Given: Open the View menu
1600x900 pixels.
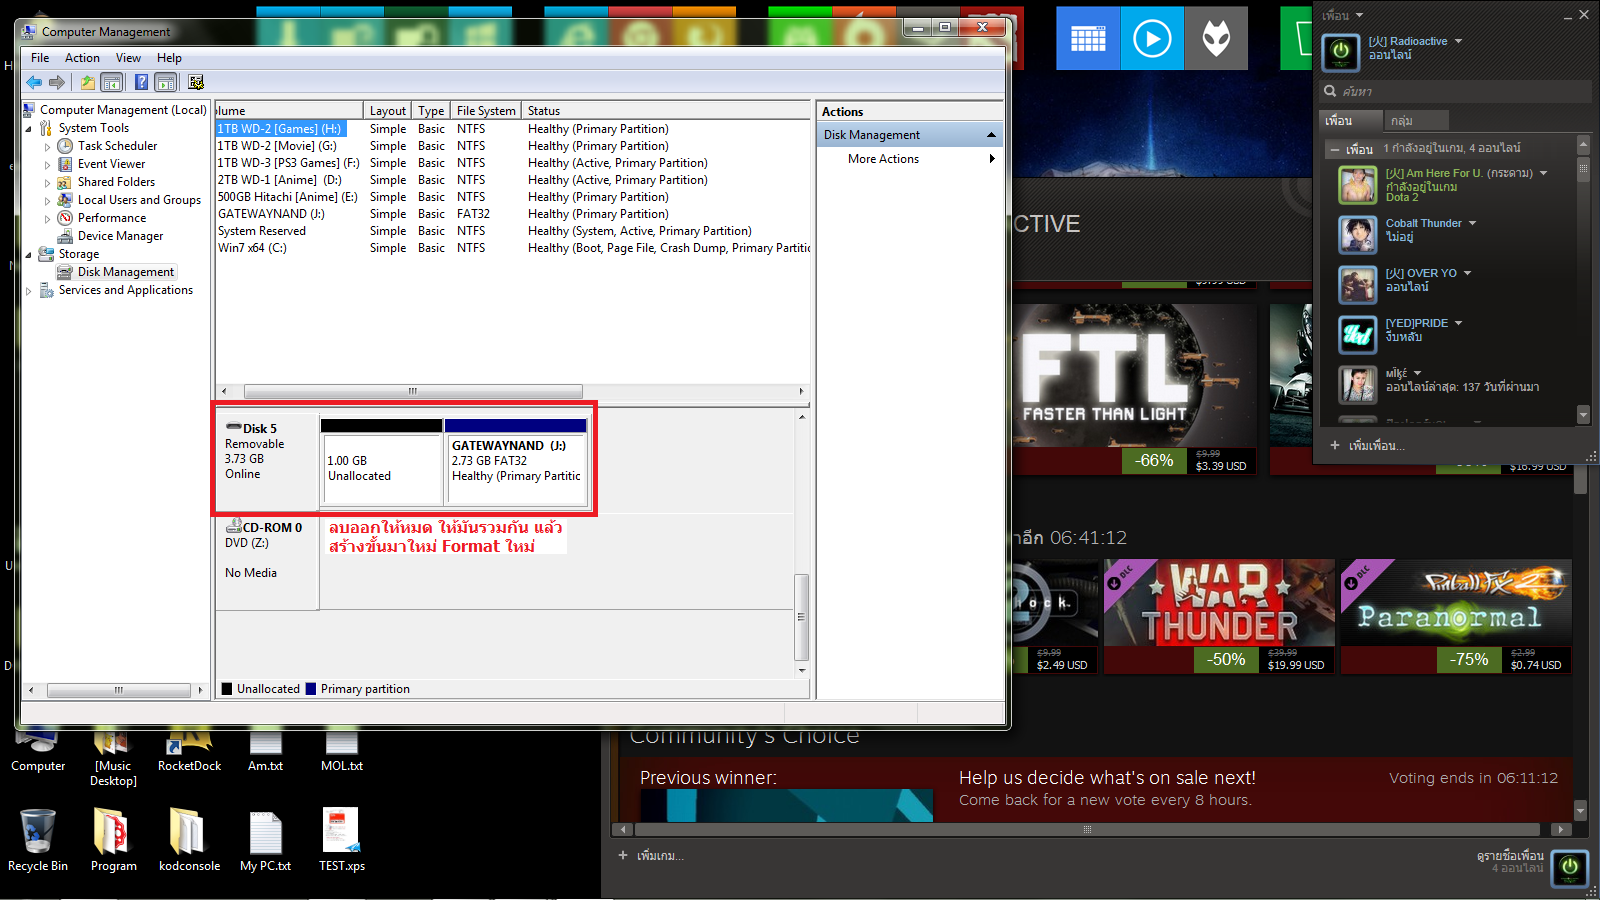Looking at the screenshot, I should (x=128, y=58).
